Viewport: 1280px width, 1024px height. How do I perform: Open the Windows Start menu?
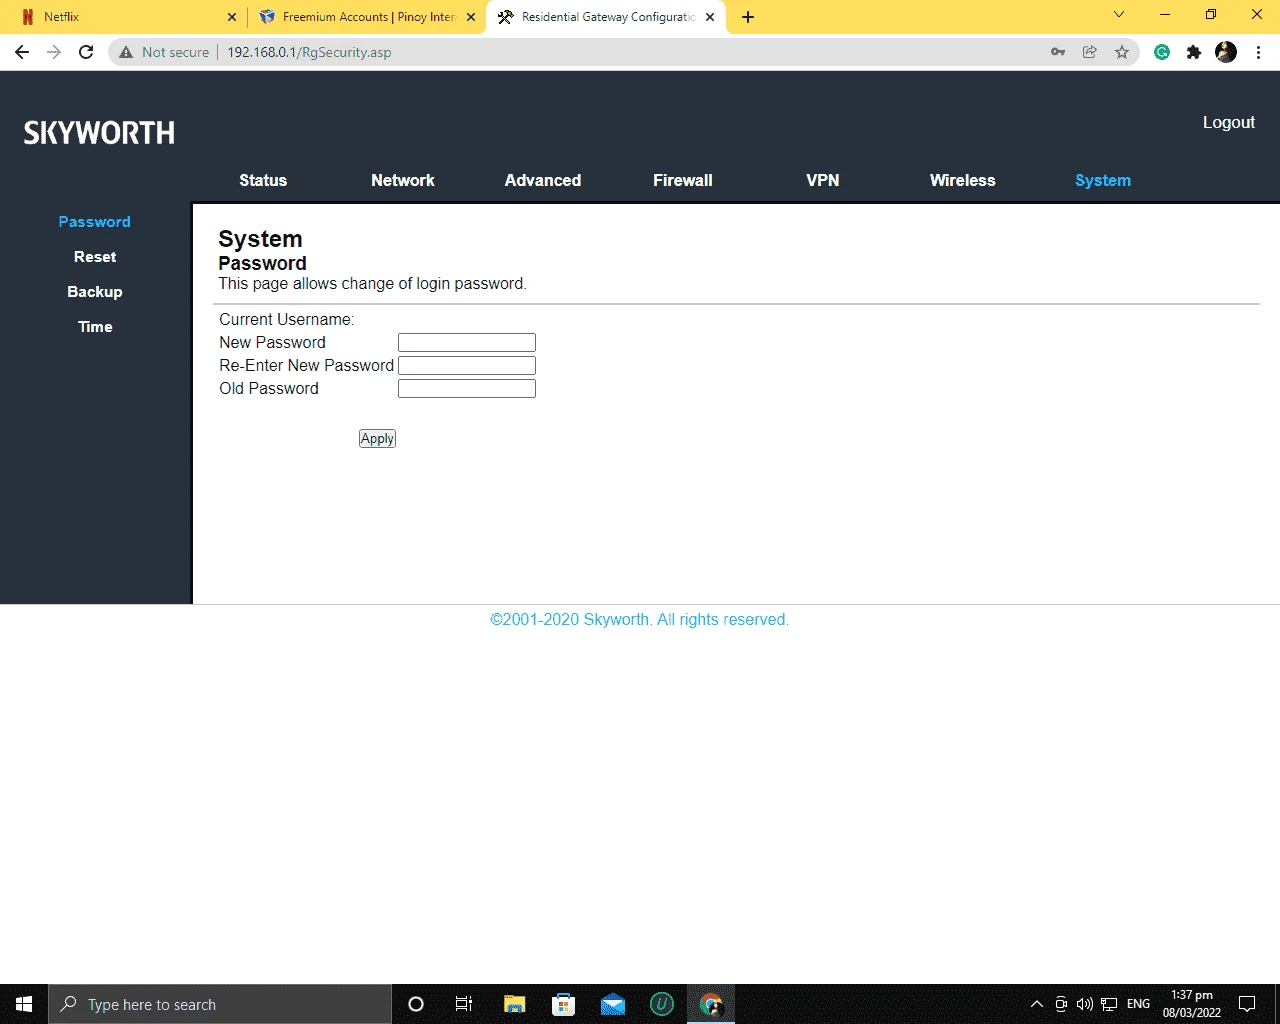[x=24, y=1004]
